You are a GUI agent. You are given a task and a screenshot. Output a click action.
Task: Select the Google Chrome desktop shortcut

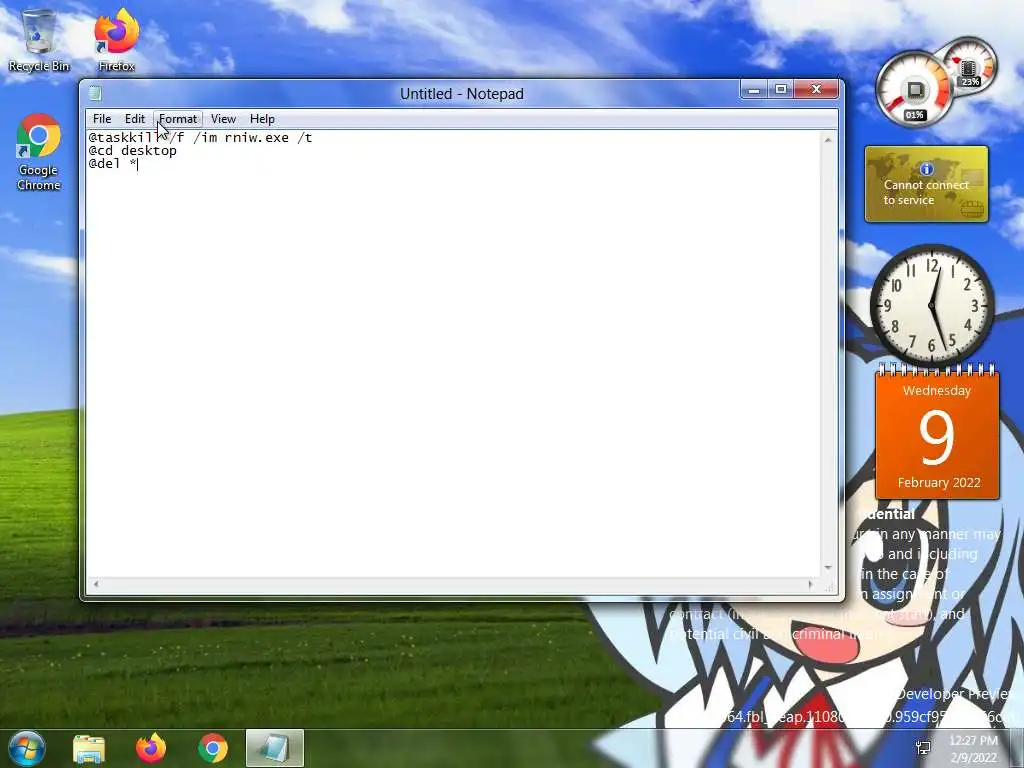39,152
